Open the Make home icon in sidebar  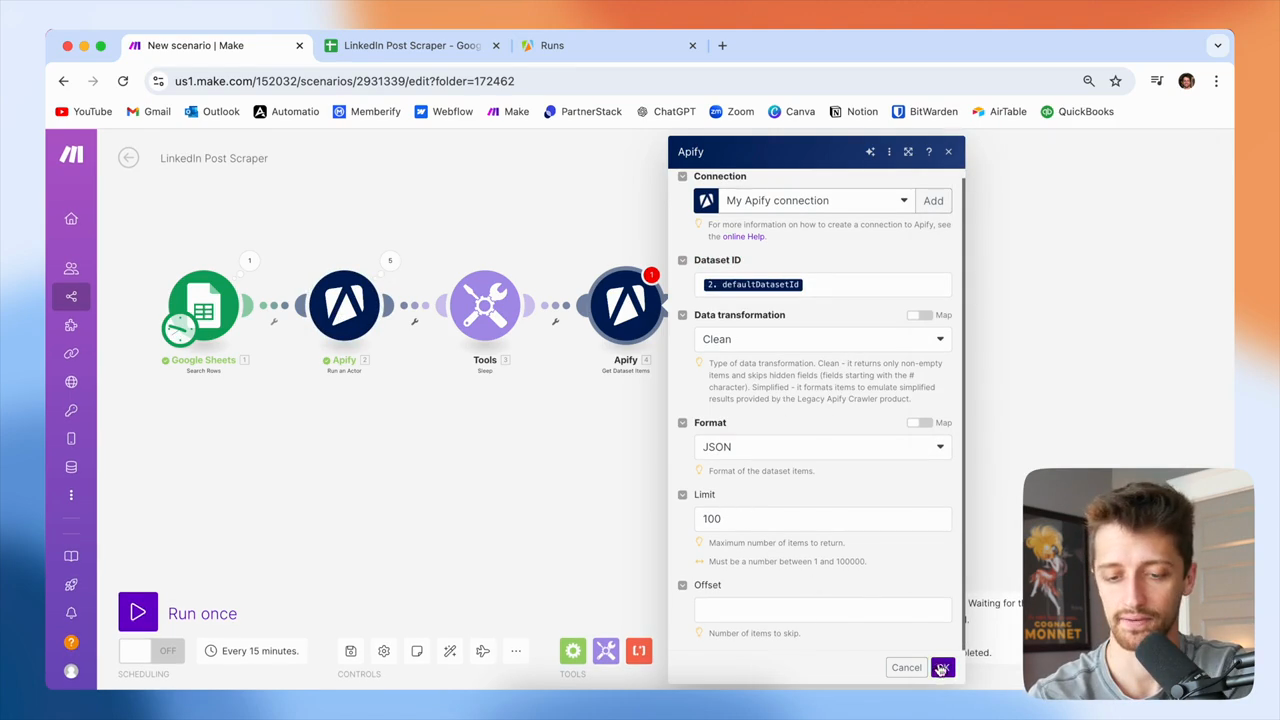(71, 219)
